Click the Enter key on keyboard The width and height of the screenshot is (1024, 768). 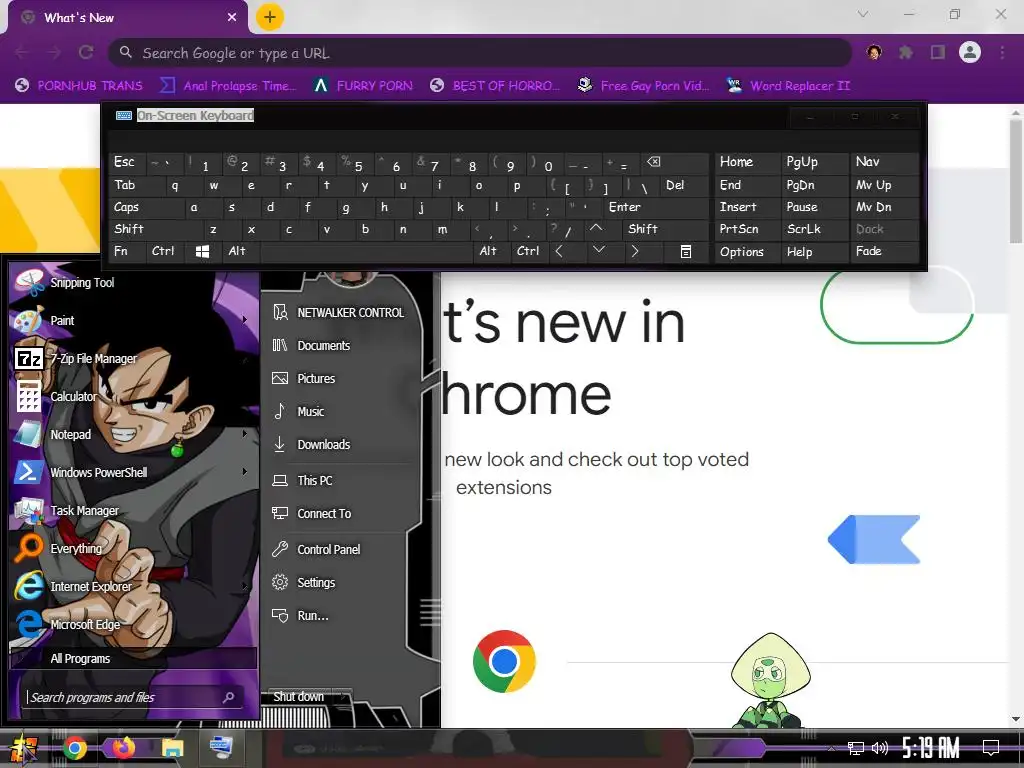pyautogui.click(x=656, y=207)
